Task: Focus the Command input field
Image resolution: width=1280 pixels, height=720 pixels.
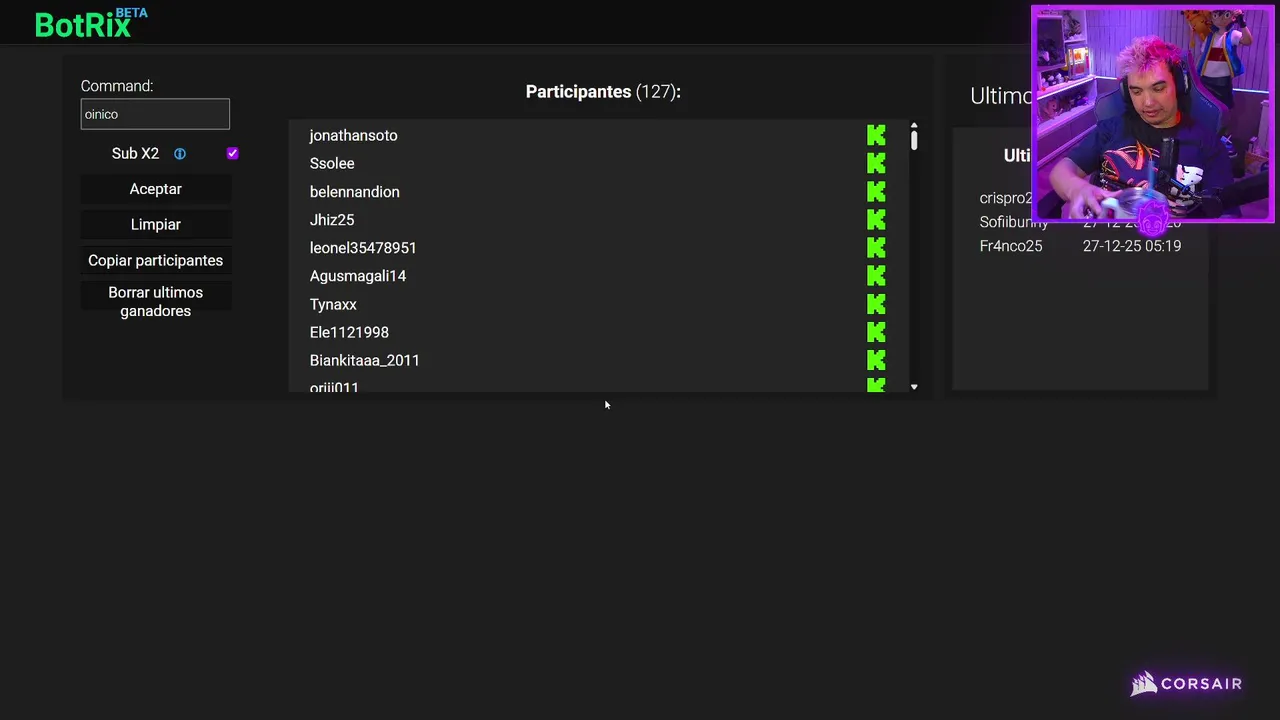Action: 155,114
